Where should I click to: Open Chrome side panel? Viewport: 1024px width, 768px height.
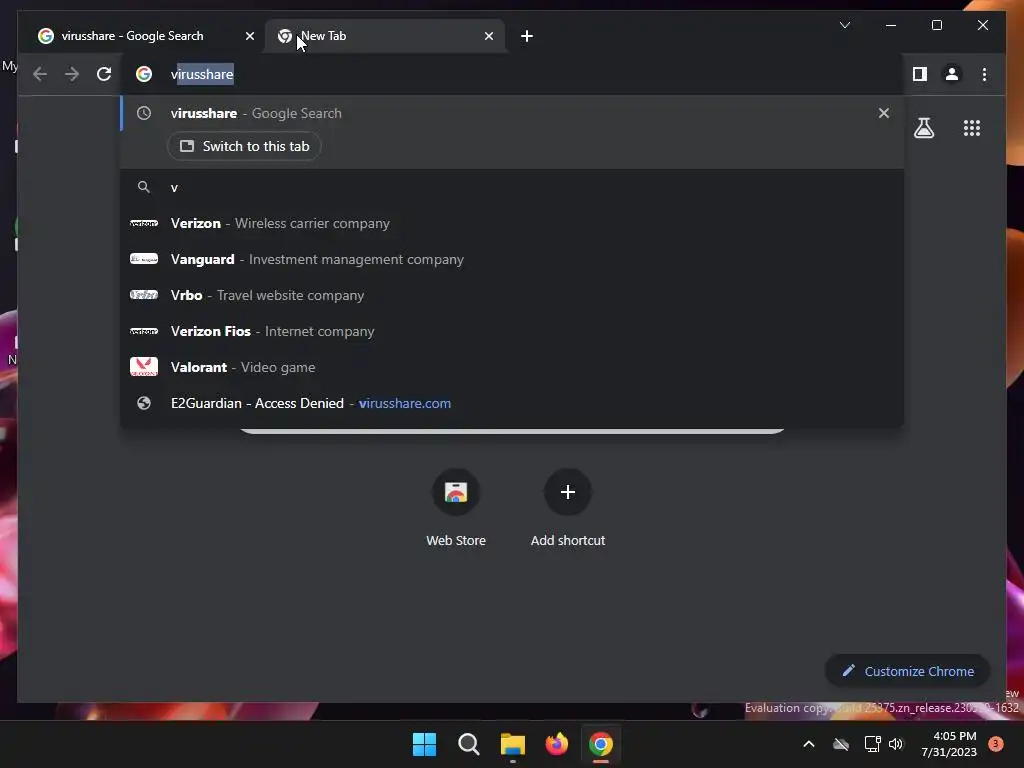pyautogui.click(x=920, y=74)
